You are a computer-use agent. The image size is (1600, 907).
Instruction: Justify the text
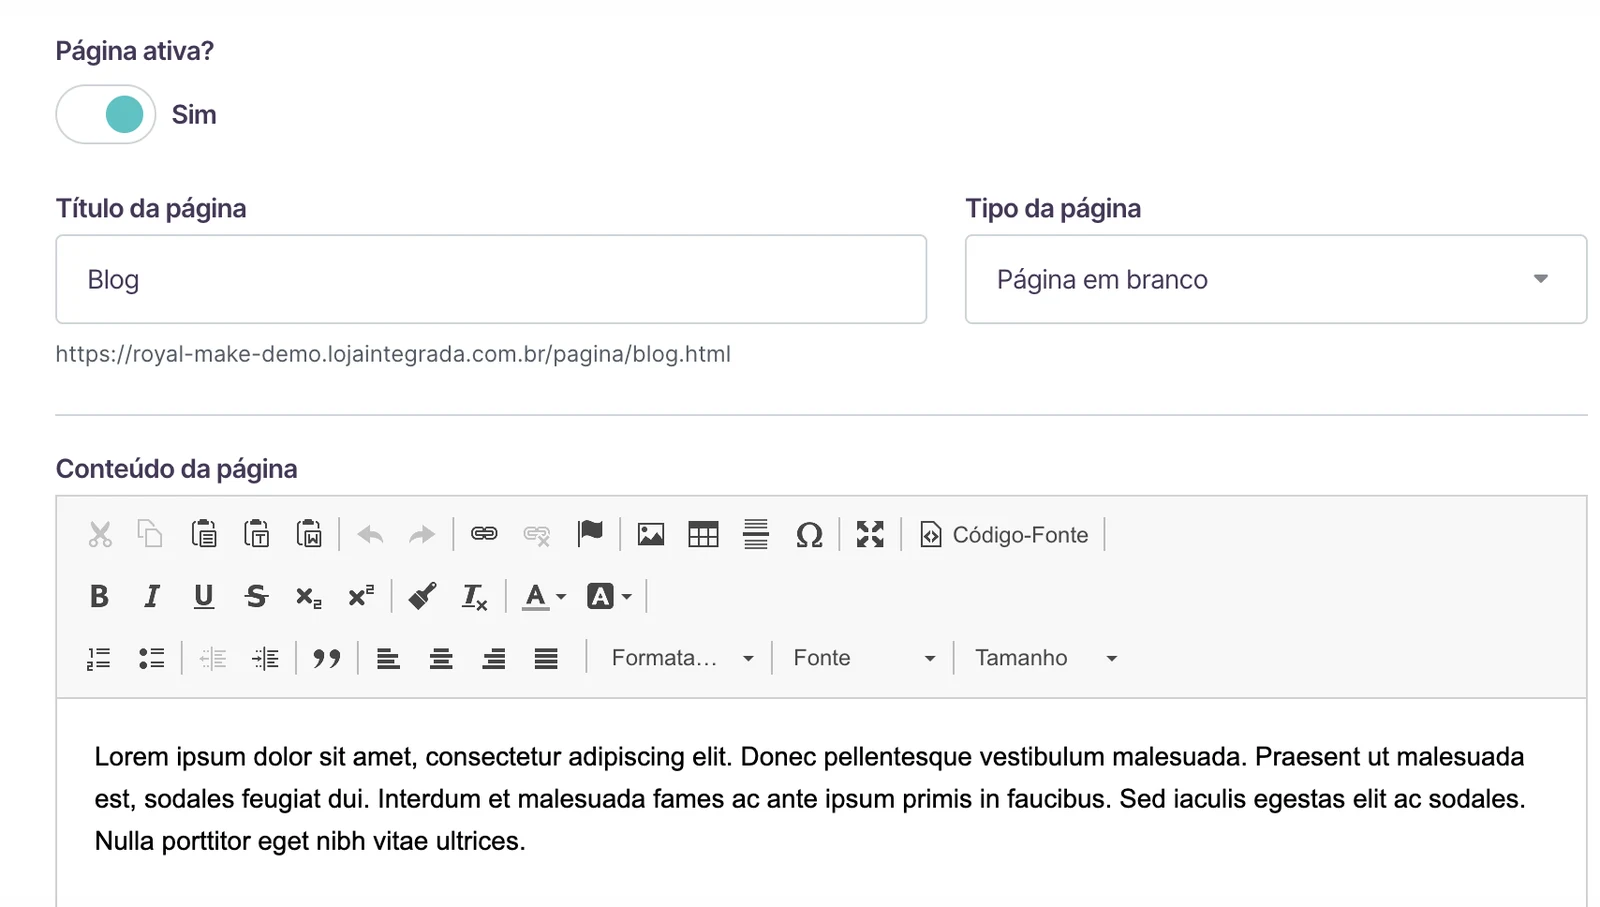pyautogui.click(x=546, y=658)
